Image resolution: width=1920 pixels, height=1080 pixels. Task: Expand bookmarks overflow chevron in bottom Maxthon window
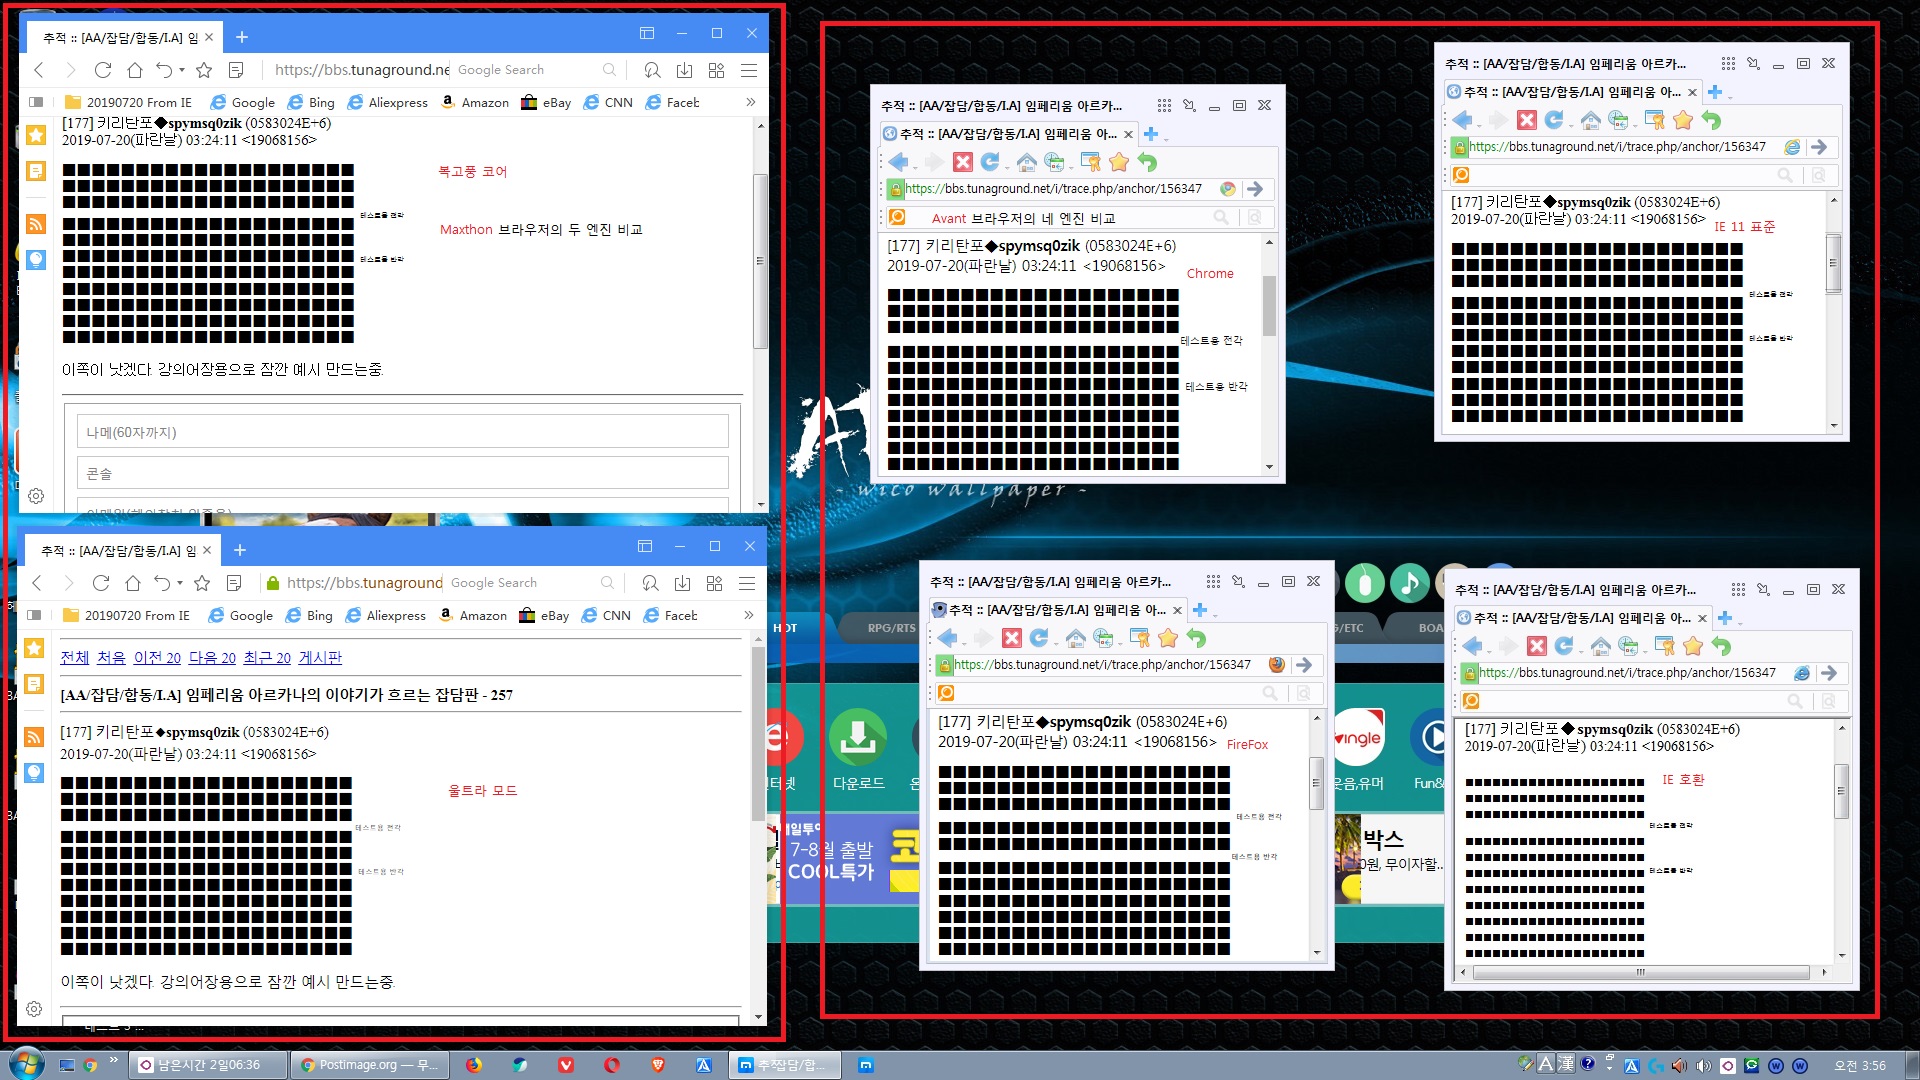[748, 615]
